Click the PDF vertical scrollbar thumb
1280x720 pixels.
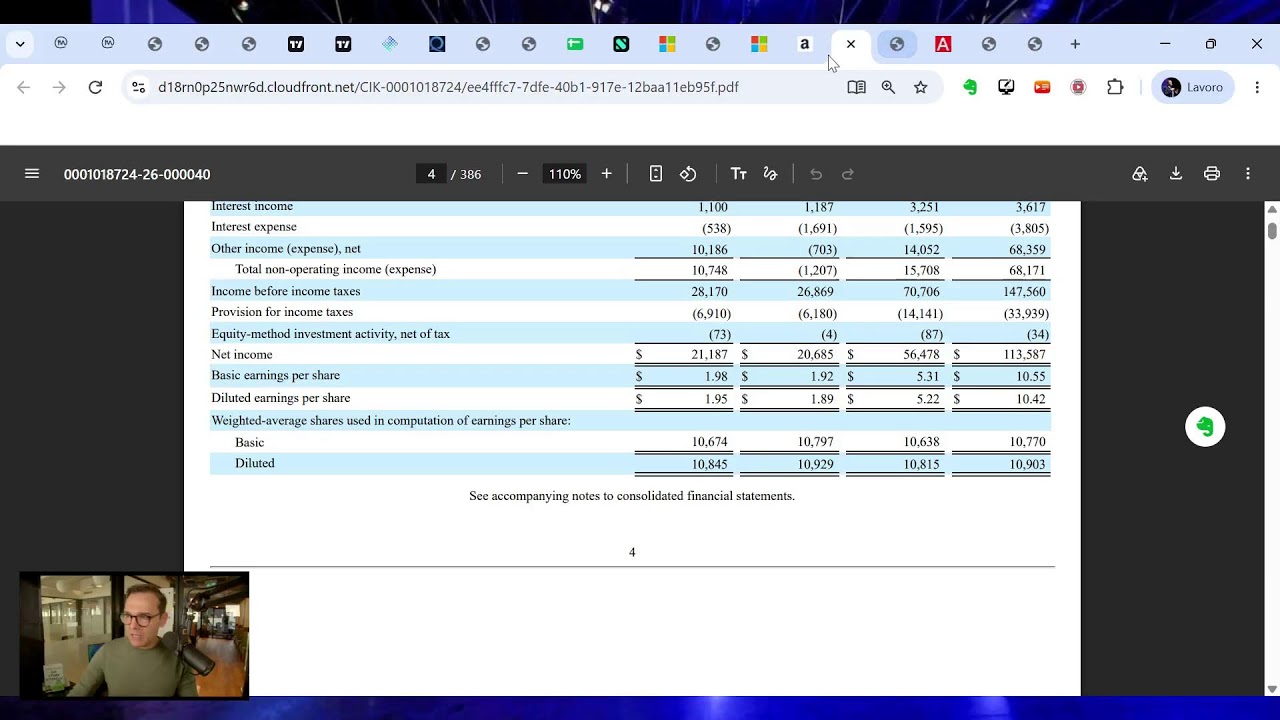coord(1272,231)
